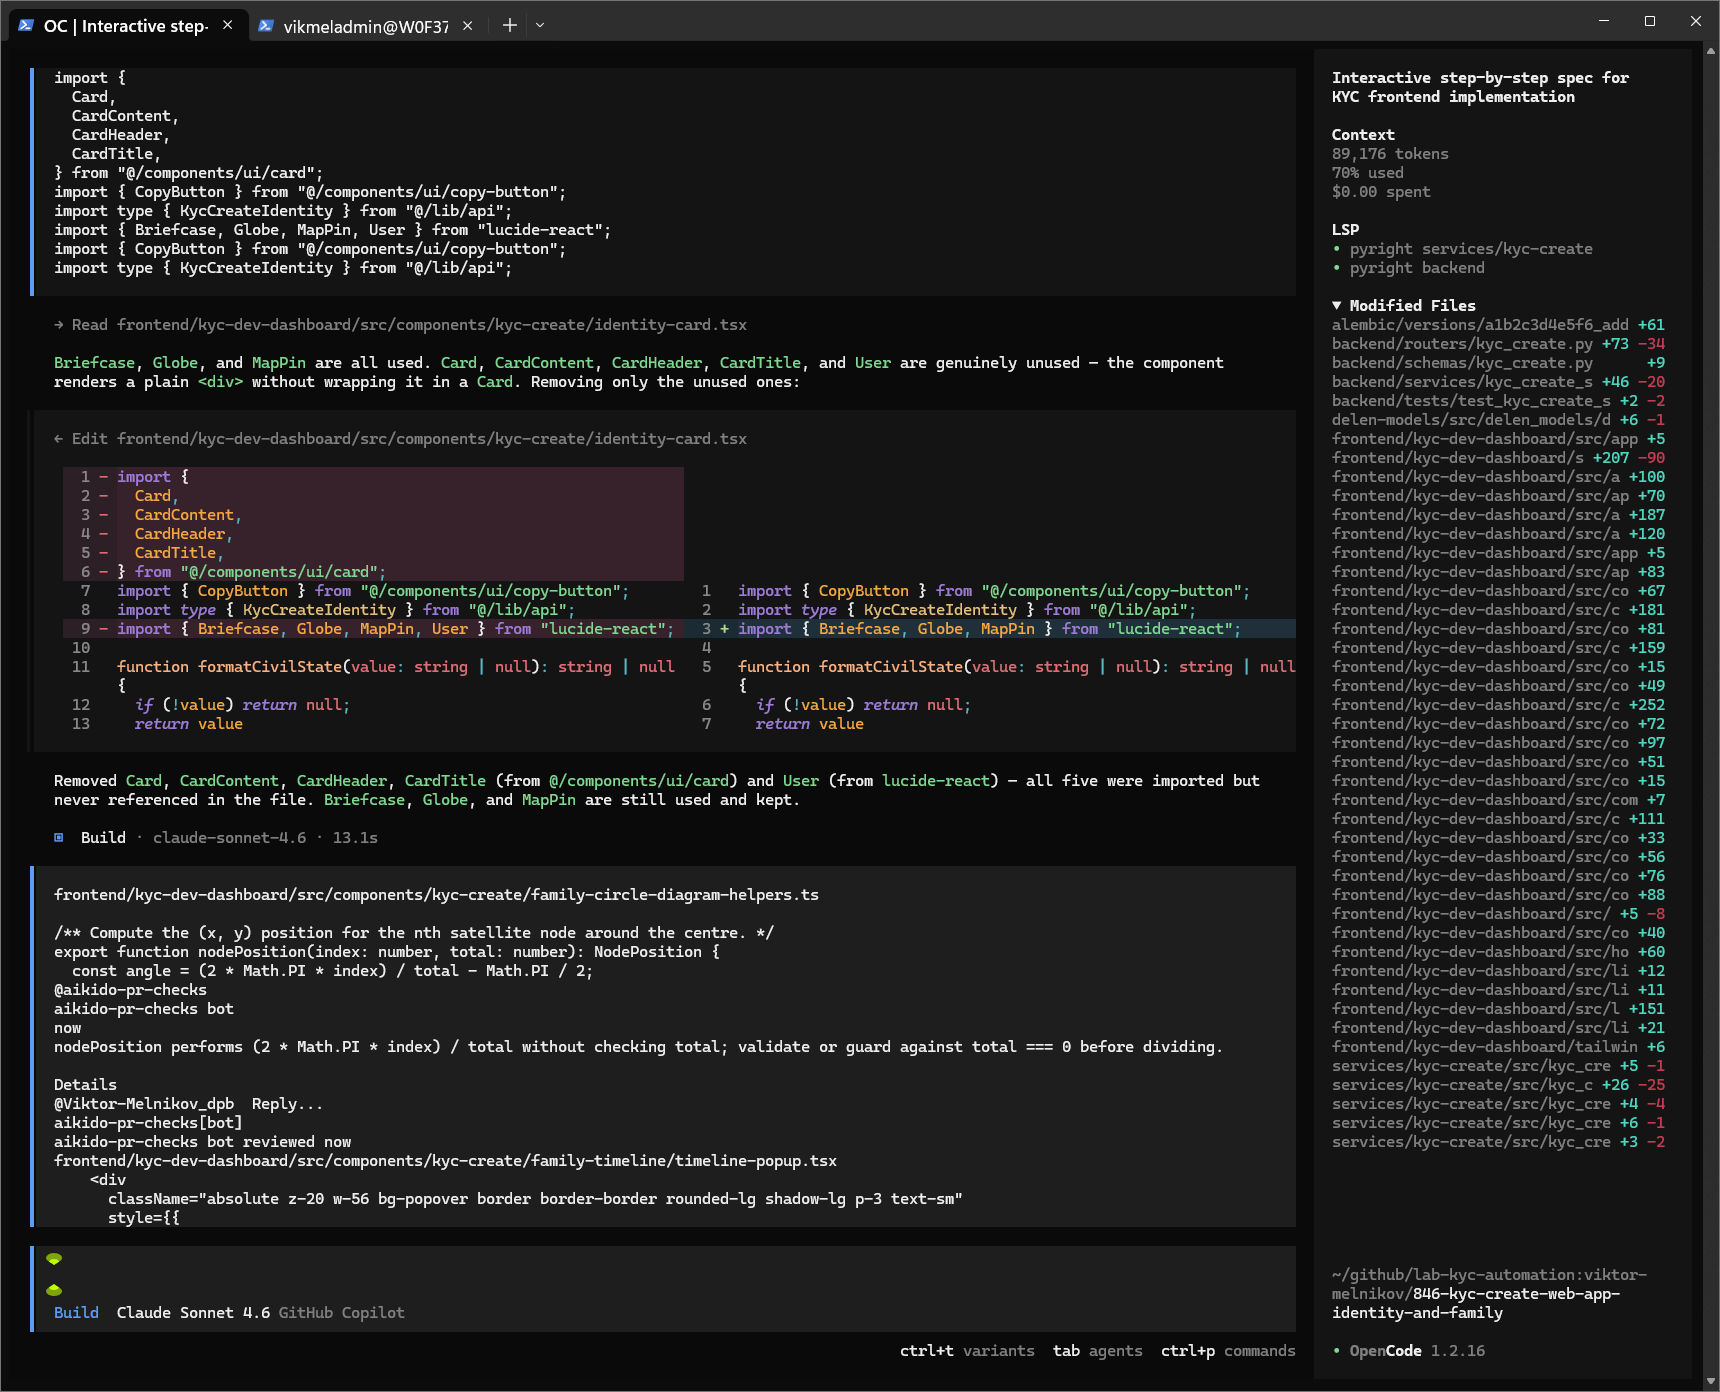The image size is (1720, 1392).
Task: Select the services/kyc-create row with +26 -25
Action: coord(1498,1085)
